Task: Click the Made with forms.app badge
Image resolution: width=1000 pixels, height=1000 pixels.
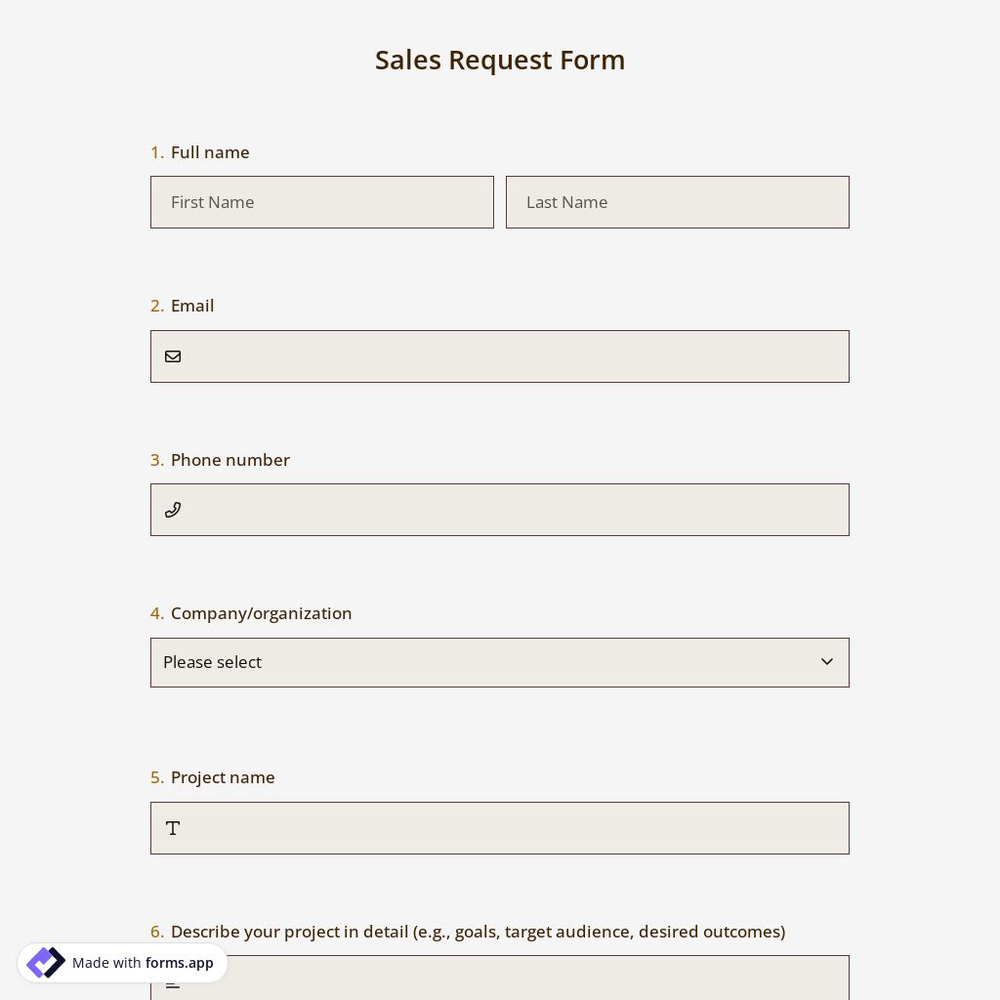Action: tap(122, 963)
